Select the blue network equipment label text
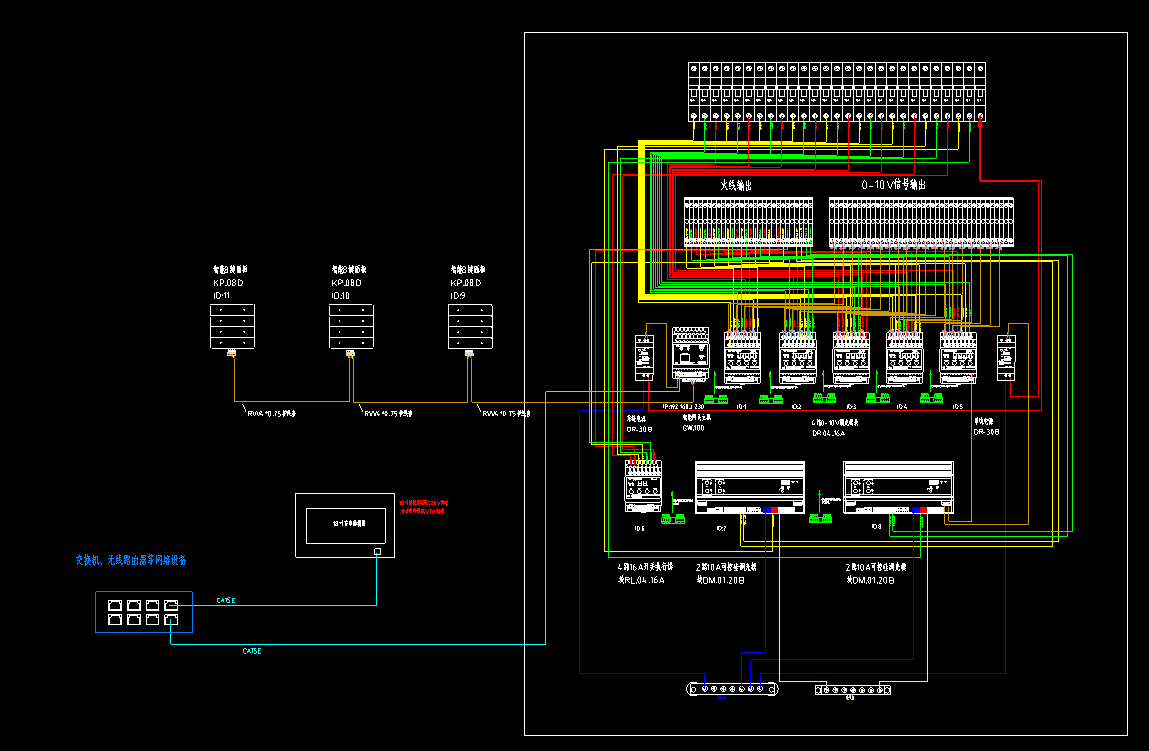 130,560
